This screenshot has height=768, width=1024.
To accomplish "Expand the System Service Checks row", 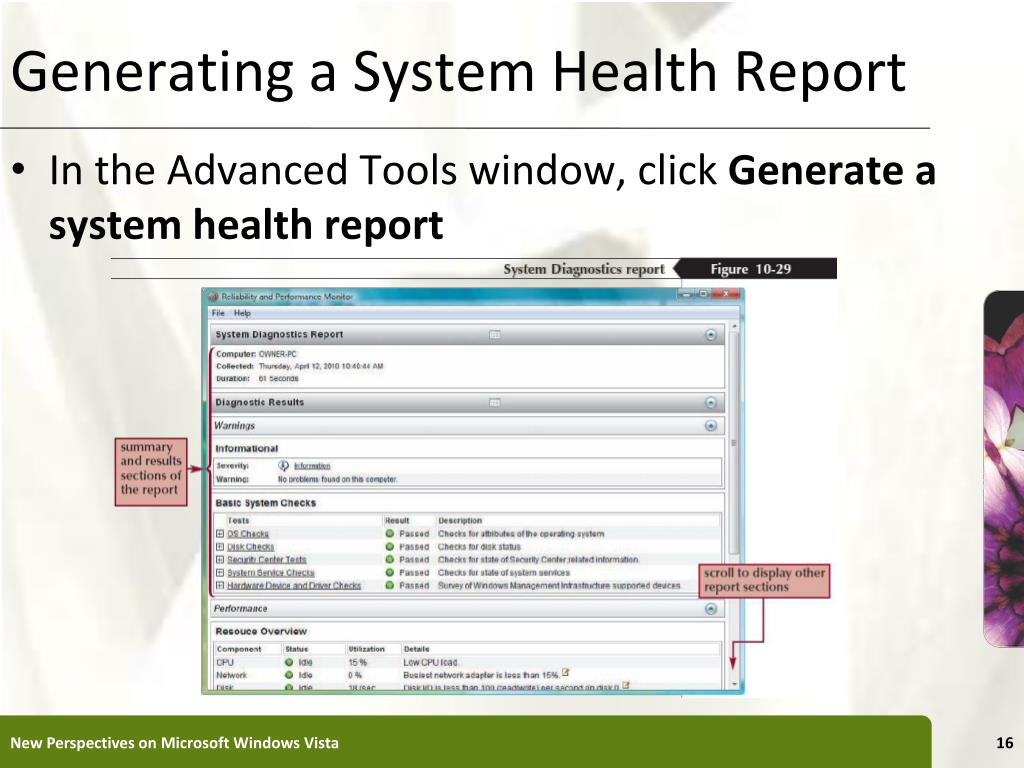I will 220,573.
